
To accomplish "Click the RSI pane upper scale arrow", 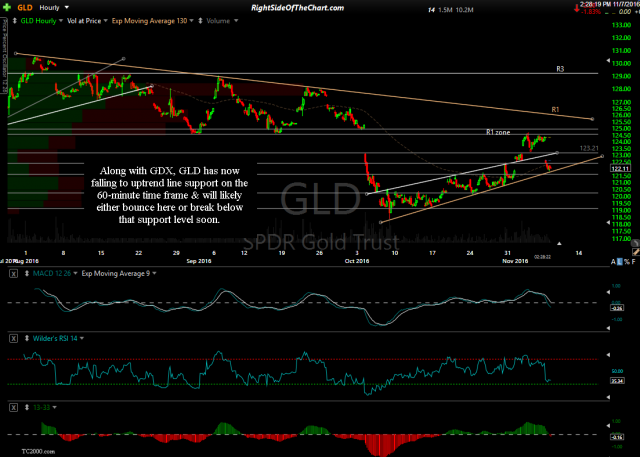I will (609, 354).
